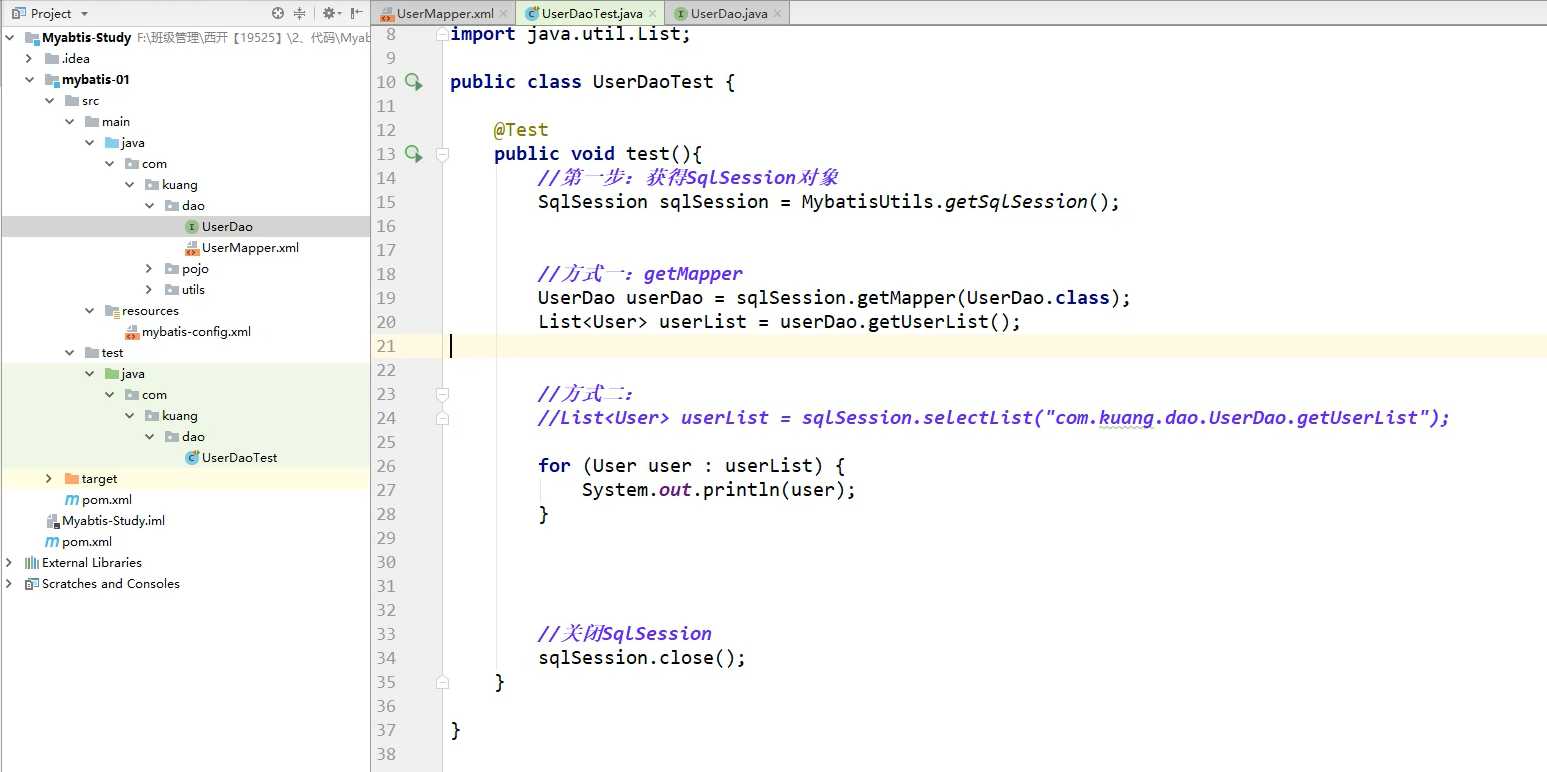Expand the .idea folder
Screen dimensions: 1547x772
[29, 59]
